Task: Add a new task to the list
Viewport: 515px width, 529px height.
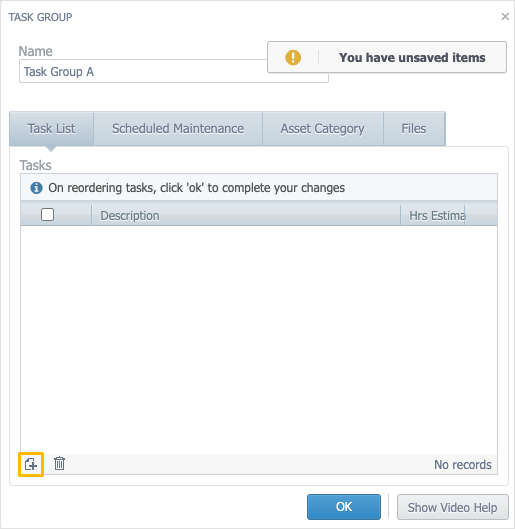Action: (x=31, y=465)
